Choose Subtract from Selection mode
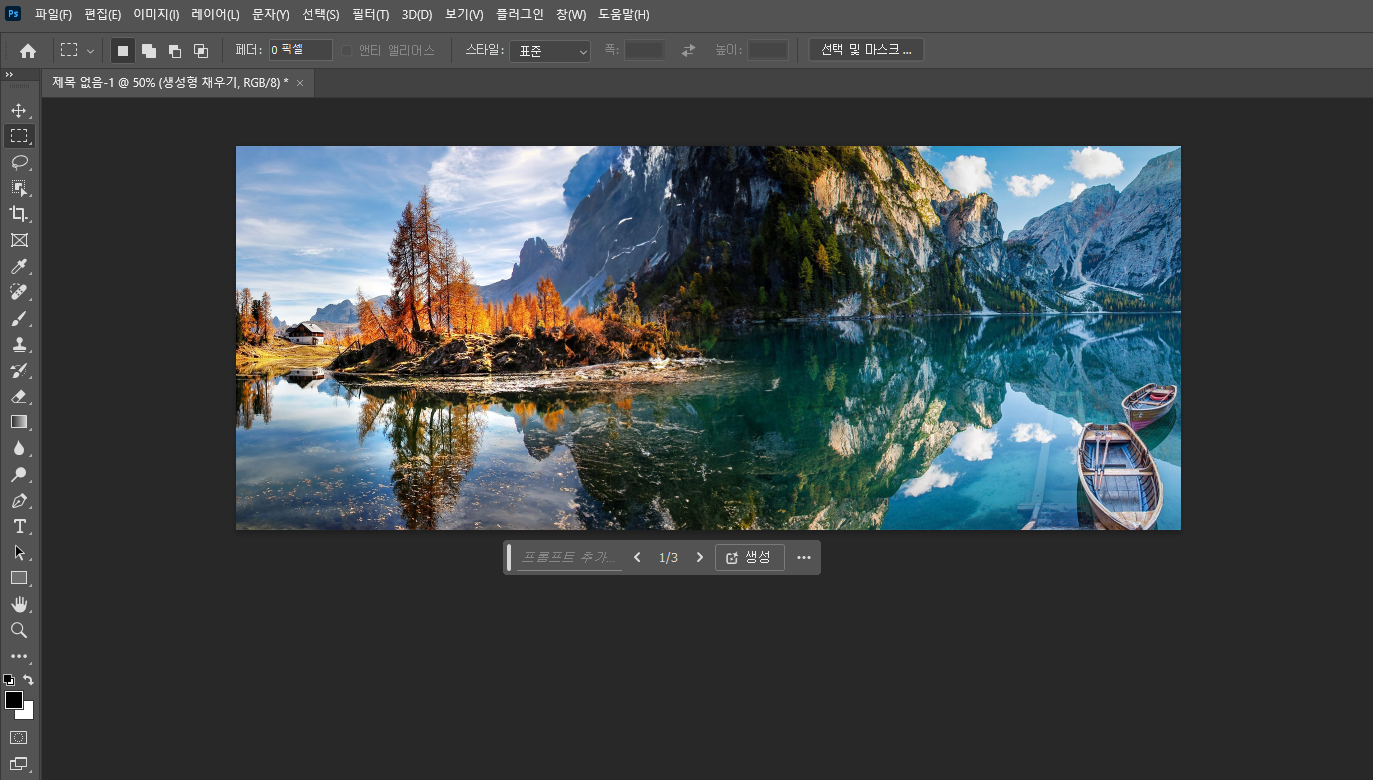 (175, 50)
